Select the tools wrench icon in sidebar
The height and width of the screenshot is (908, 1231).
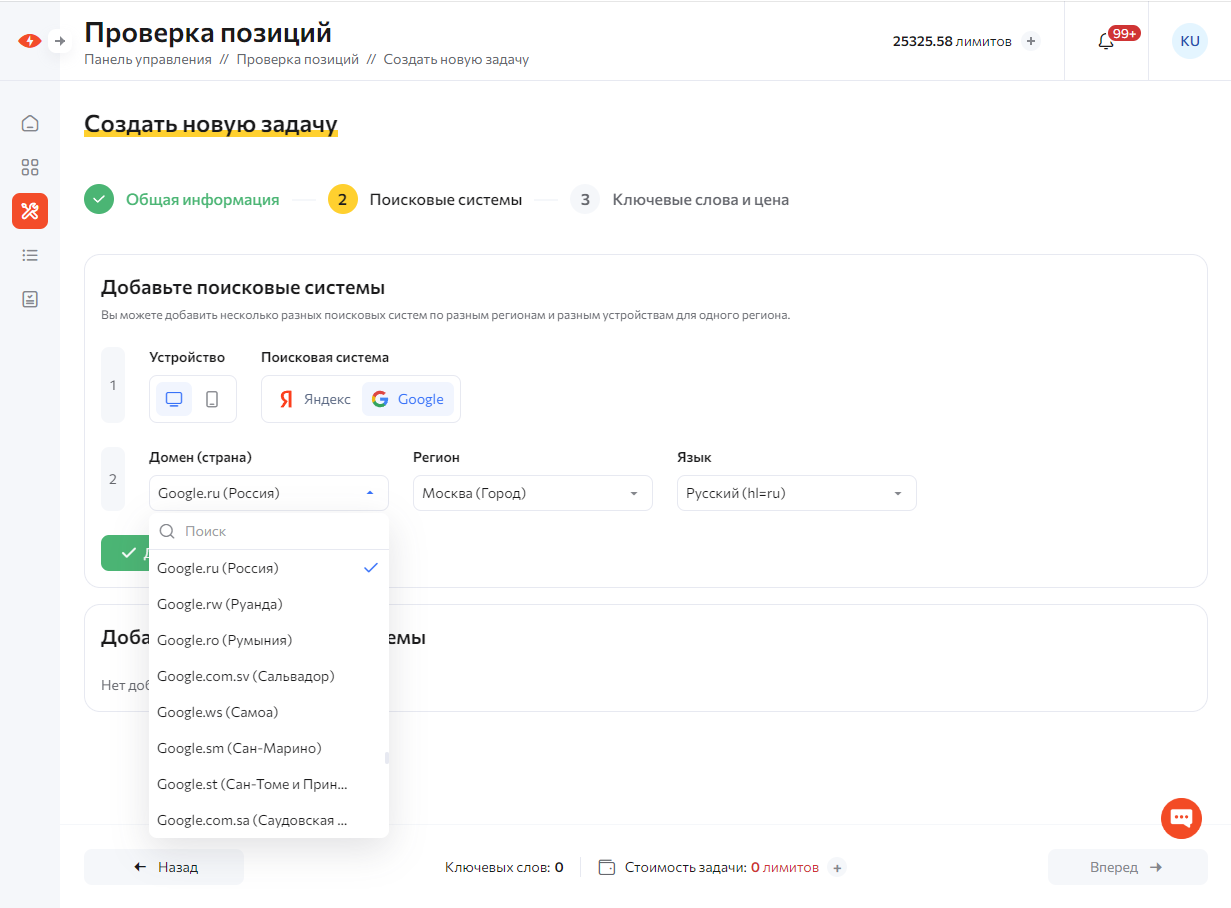coord(30,211)
